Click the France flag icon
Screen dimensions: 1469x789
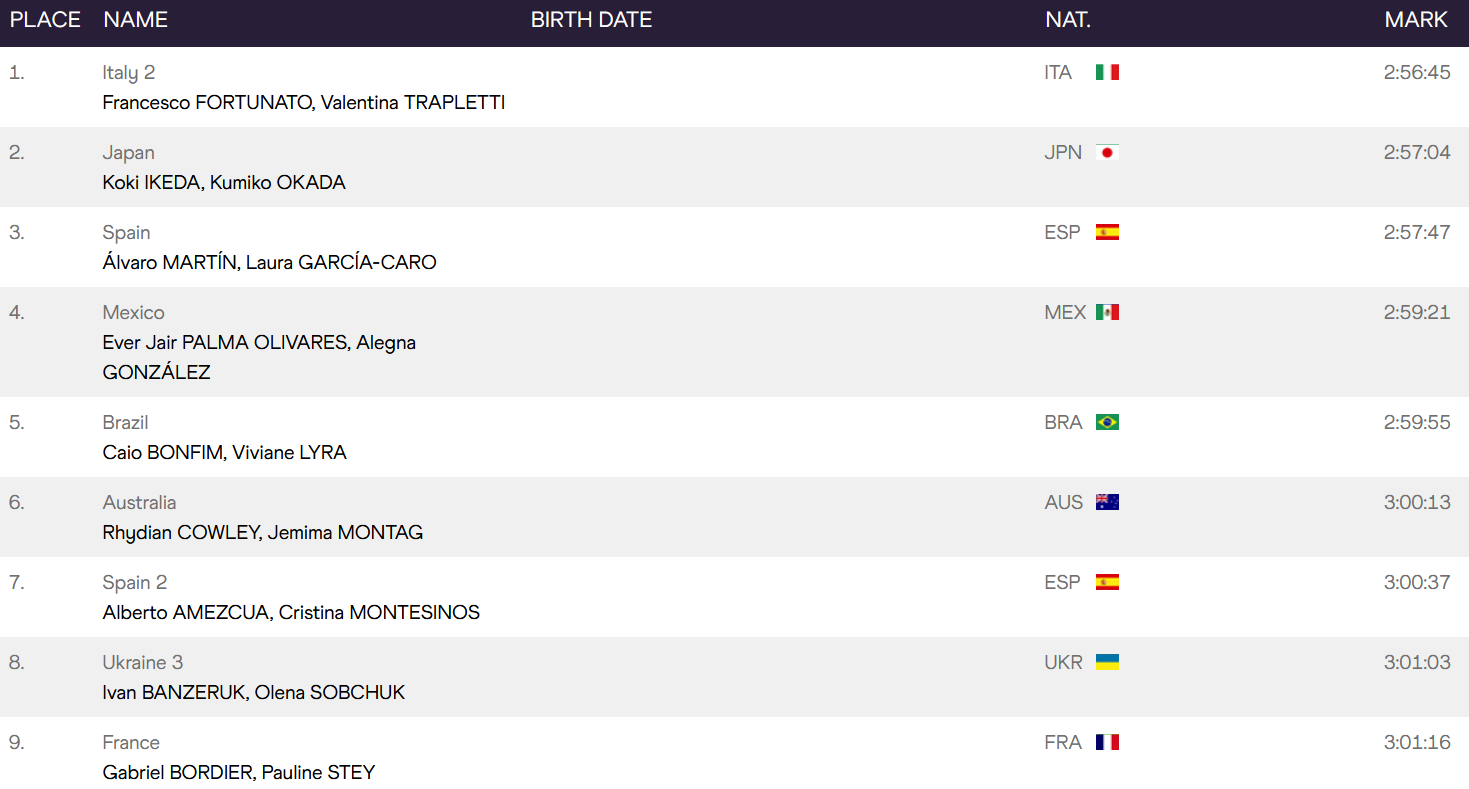pos(1107,742)
